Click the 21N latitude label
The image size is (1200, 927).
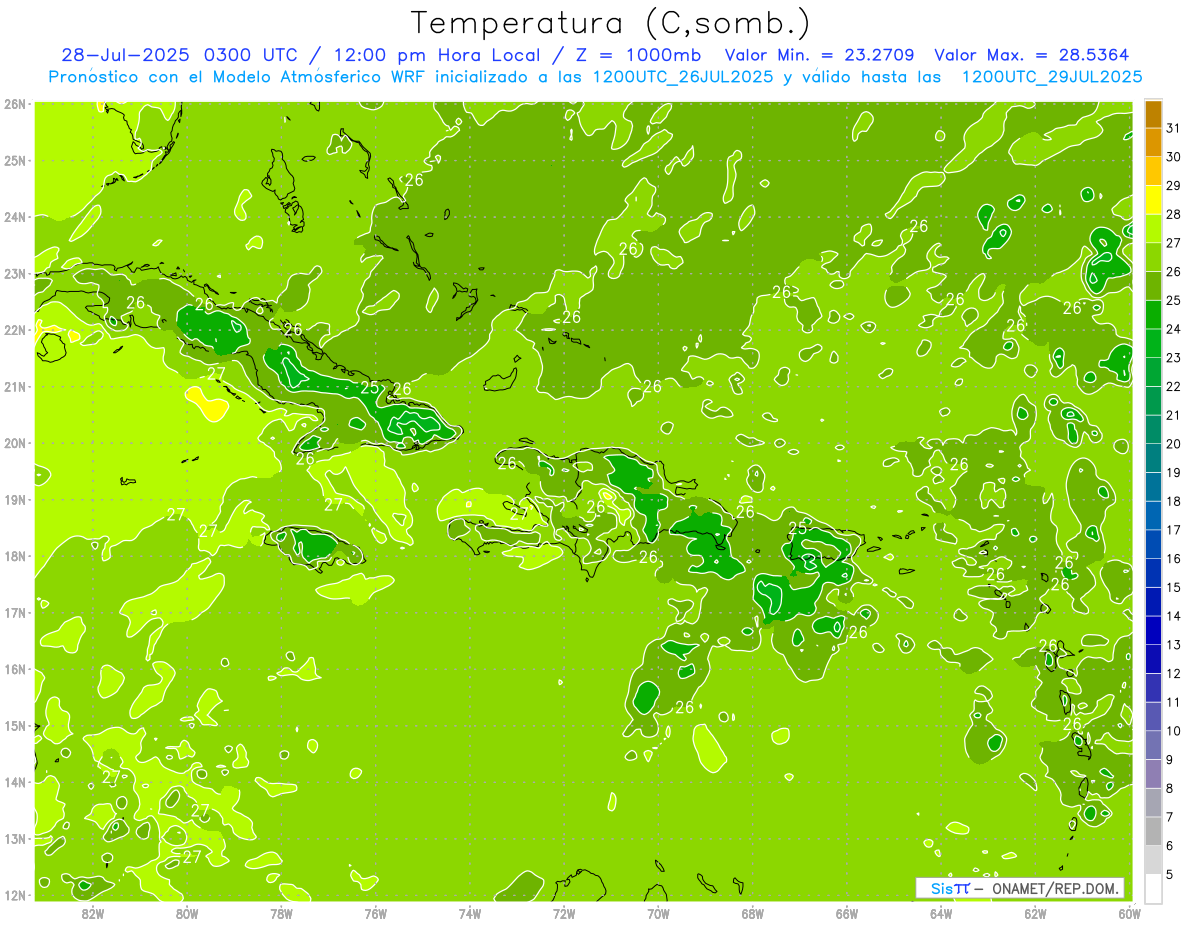coord(15,386)
